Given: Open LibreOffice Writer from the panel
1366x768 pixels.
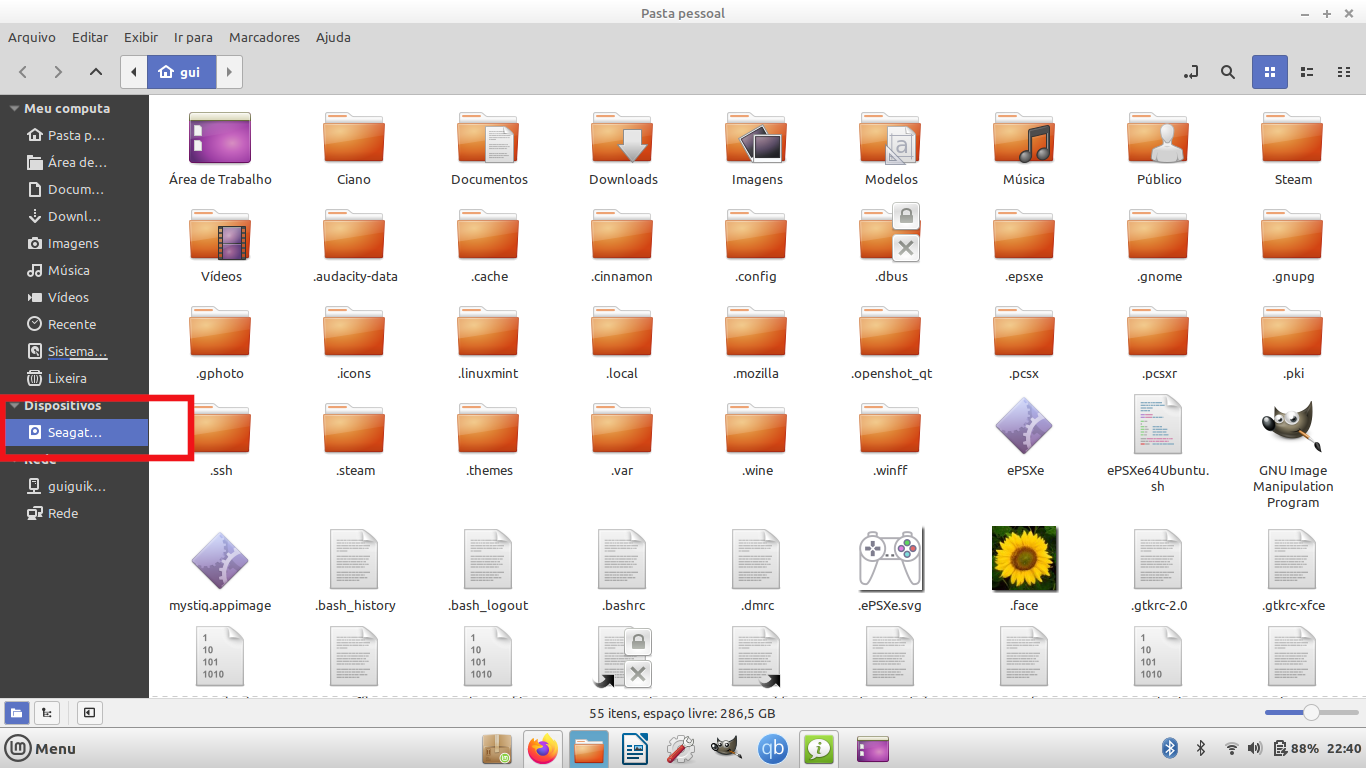Looking at the screenshot, I should click(x=635, y=748).
